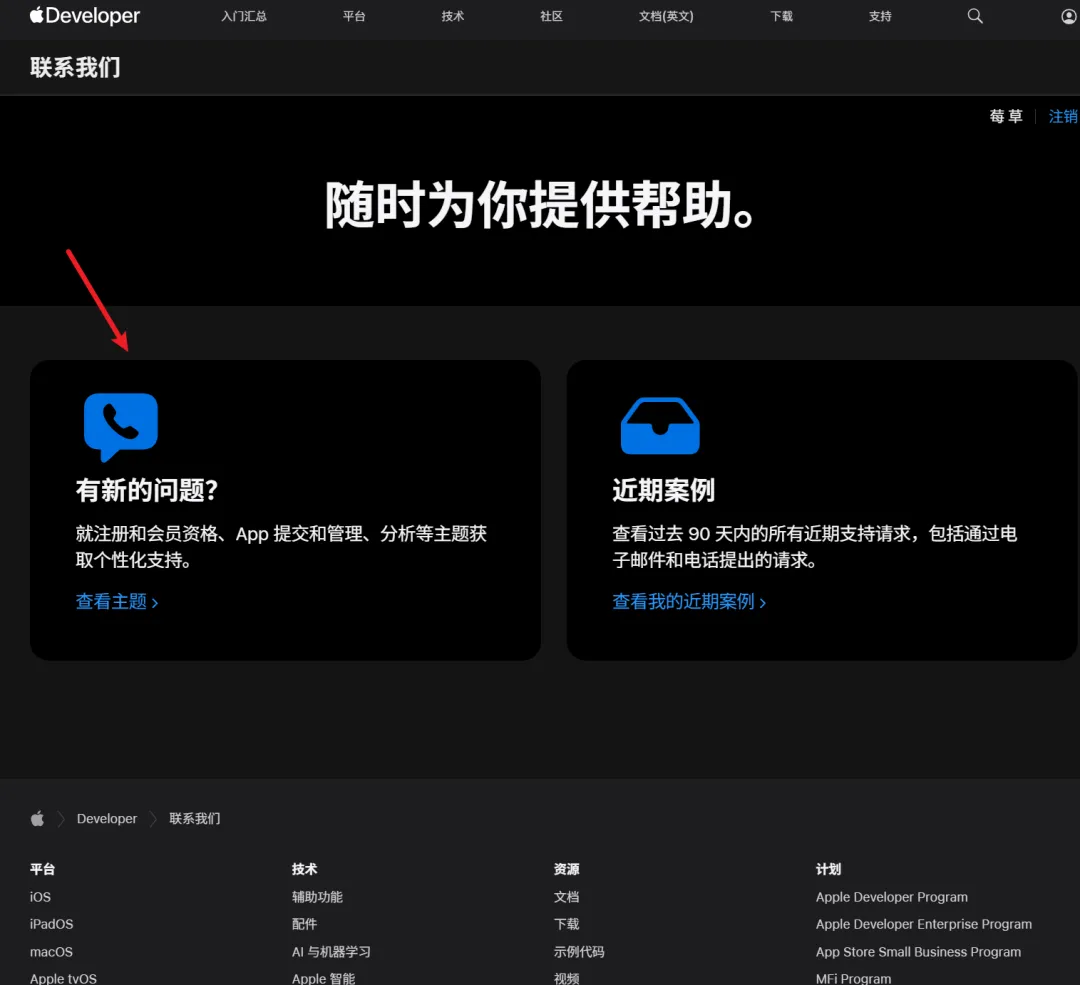
Task: Click 联系我们 in the breadcrumb
Action: coord(195,818)
